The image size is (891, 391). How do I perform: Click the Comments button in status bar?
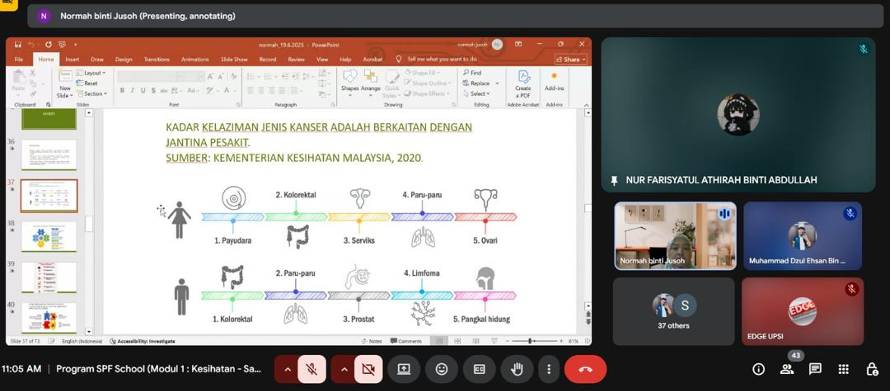406,341
